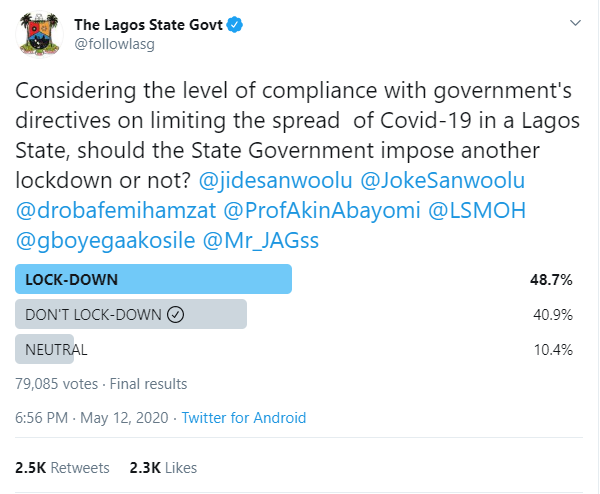Open the tweet options chevron menu
The image size is (600, 494).
[x=575, y=23]
